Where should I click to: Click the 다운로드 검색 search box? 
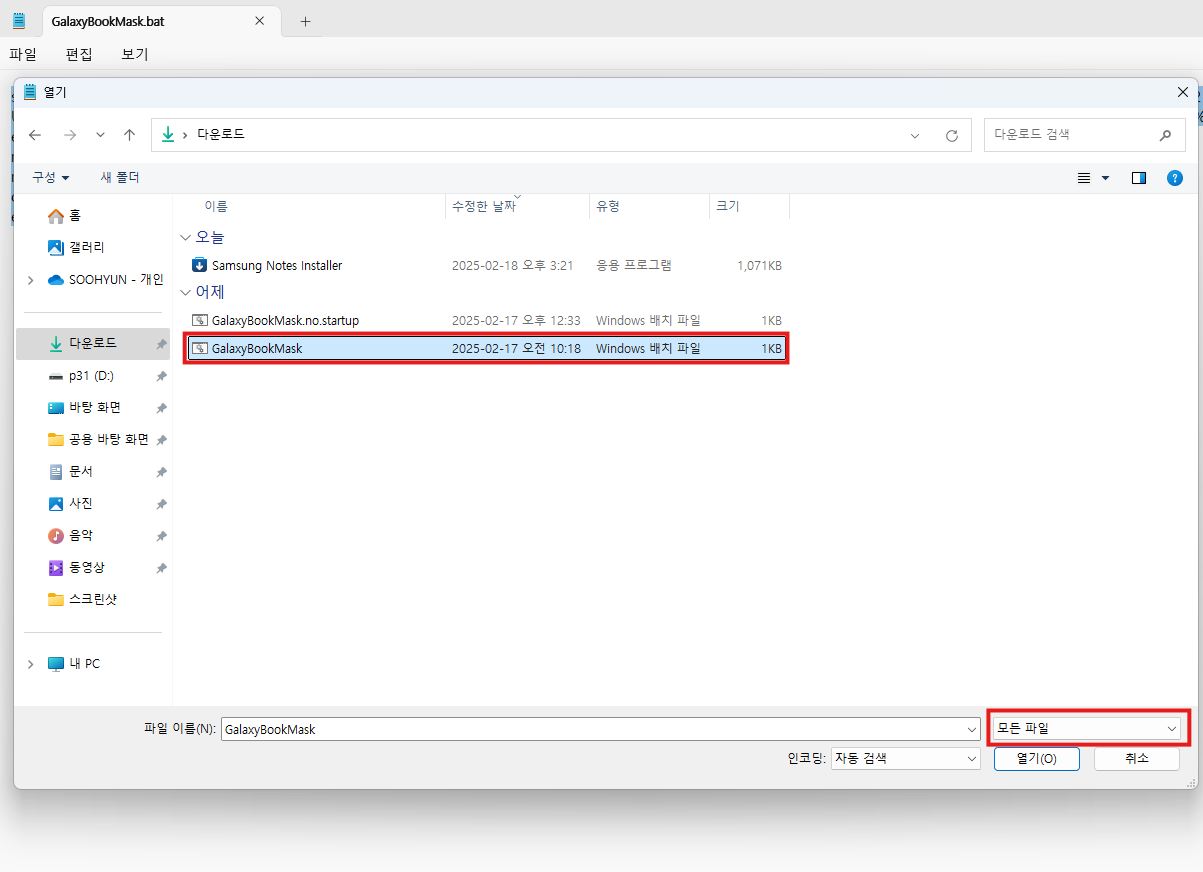tap(1084, 134)
